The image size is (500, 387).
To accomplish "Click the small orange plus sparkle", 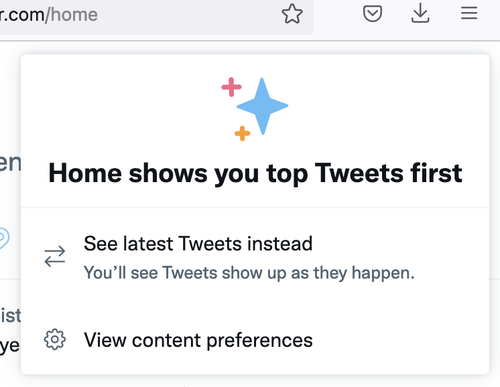I will (x=242, y=133).
